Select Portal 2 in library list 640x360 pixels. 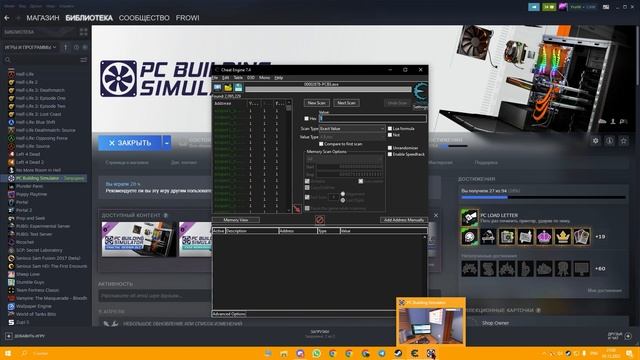[24, 210]
